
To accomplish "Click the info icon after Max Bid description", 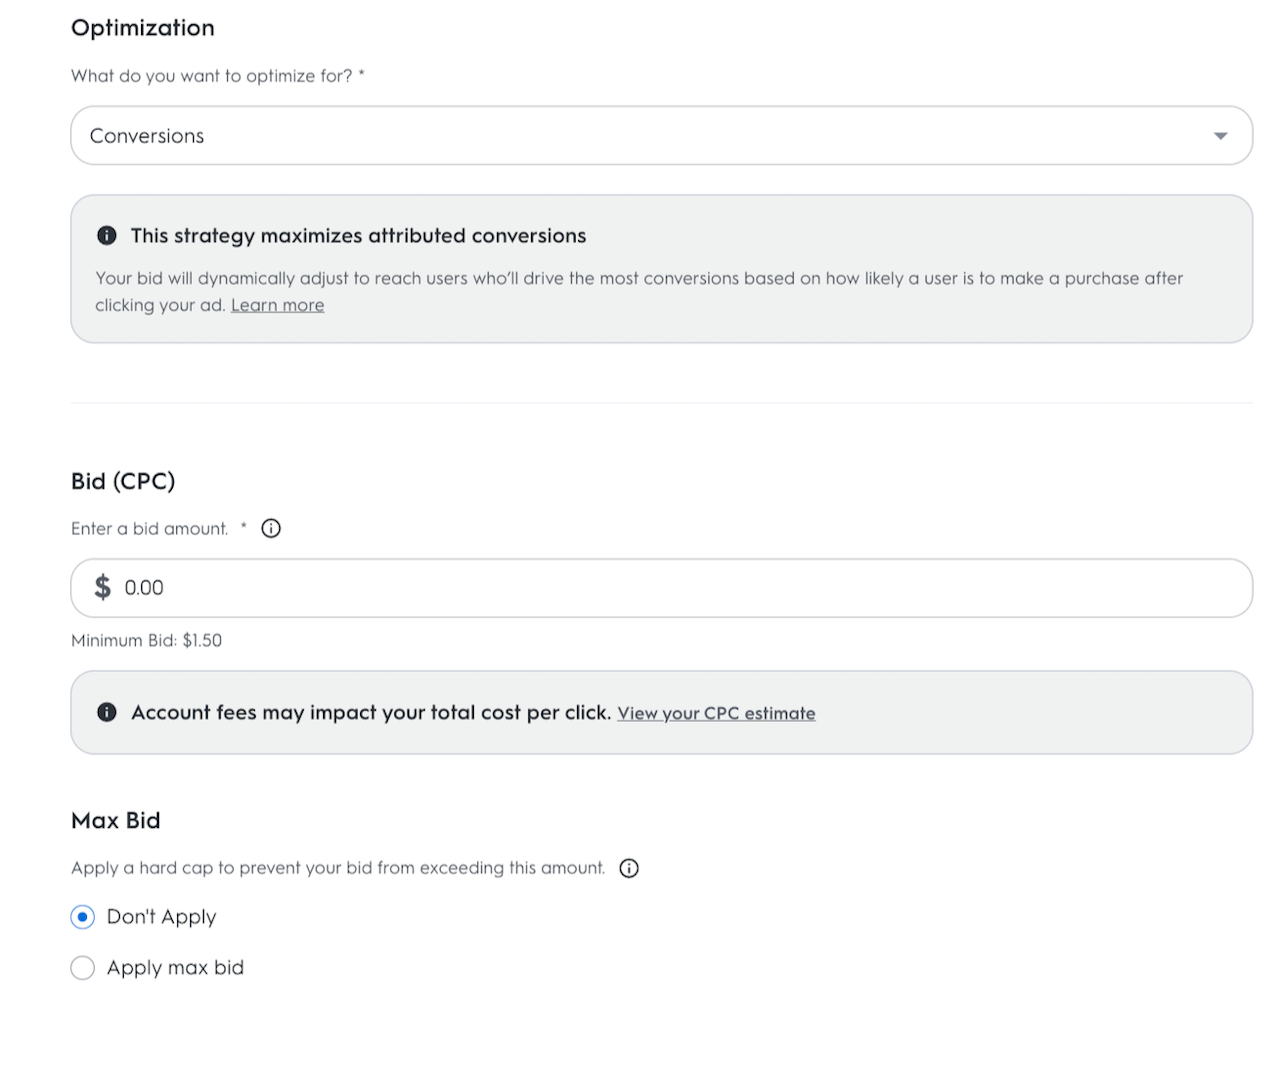I will coord(629,868).
